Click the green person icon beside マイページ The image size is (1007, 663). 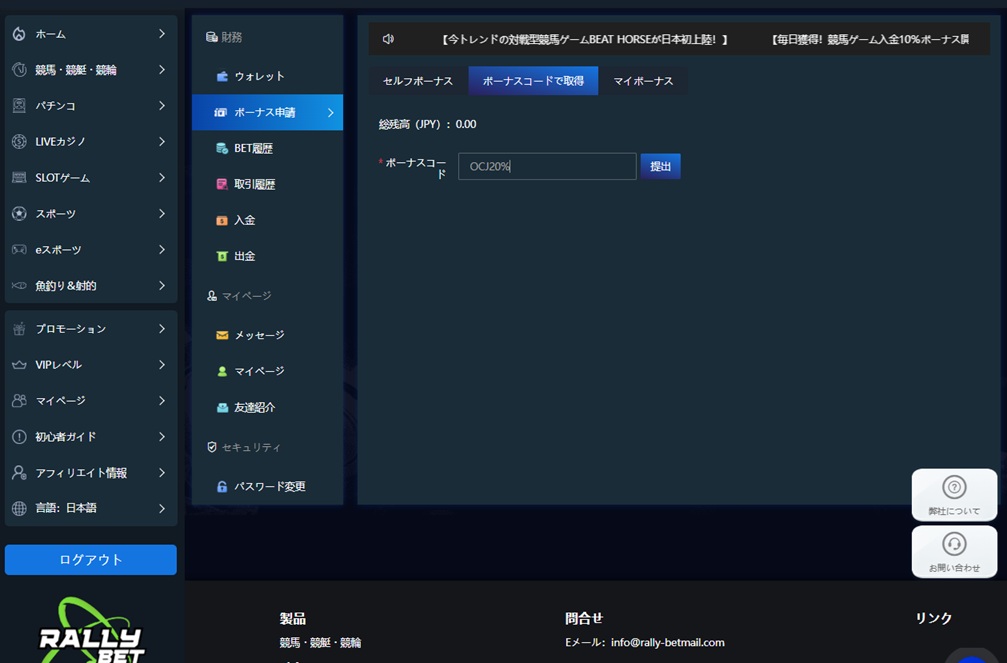222,371
